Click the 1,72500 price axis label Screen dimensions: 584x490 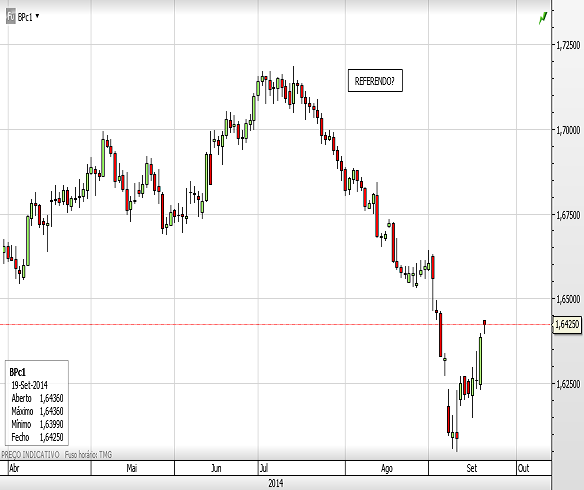click(x=568, y=45)
